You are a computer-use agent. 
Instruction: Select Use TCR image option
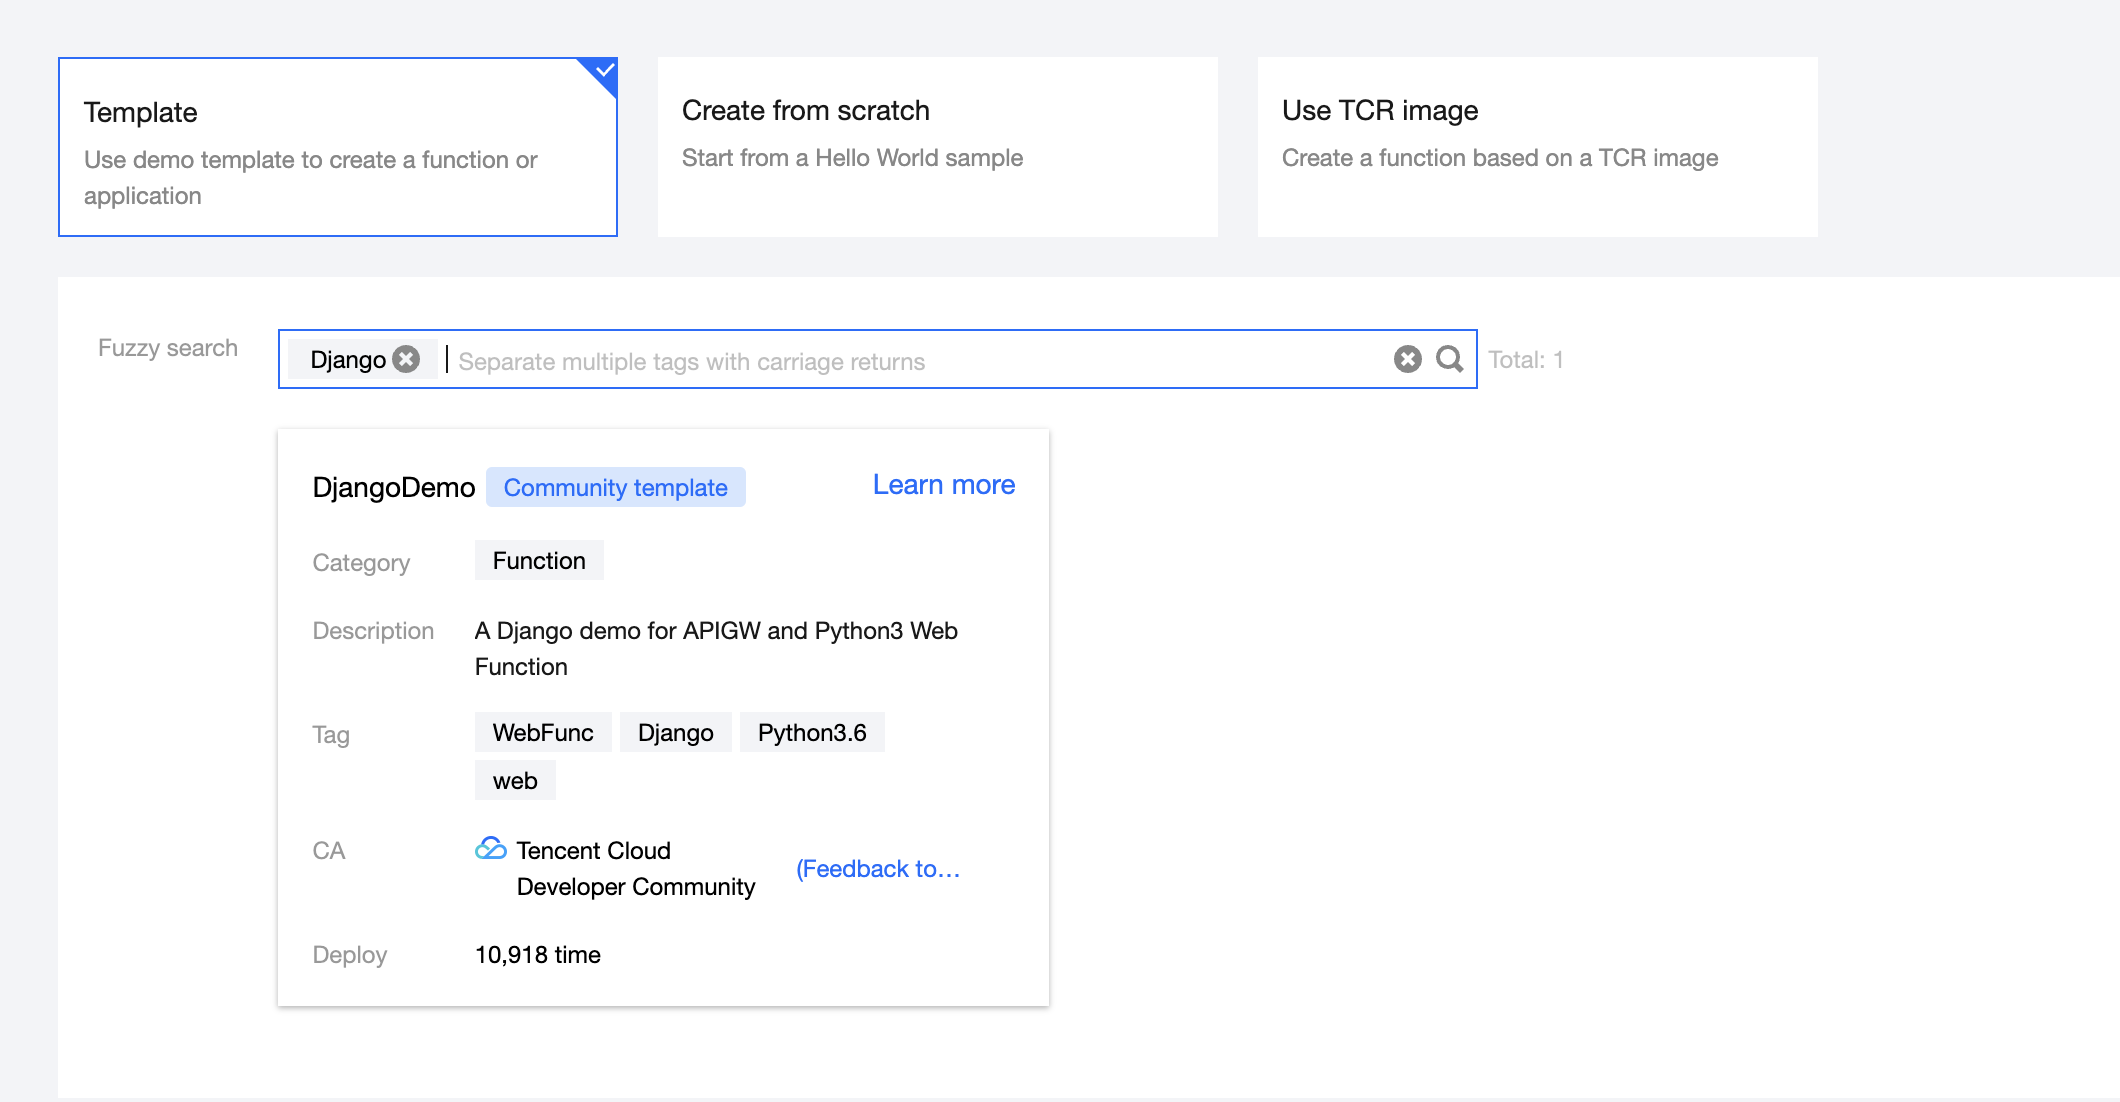point(1537,147)
